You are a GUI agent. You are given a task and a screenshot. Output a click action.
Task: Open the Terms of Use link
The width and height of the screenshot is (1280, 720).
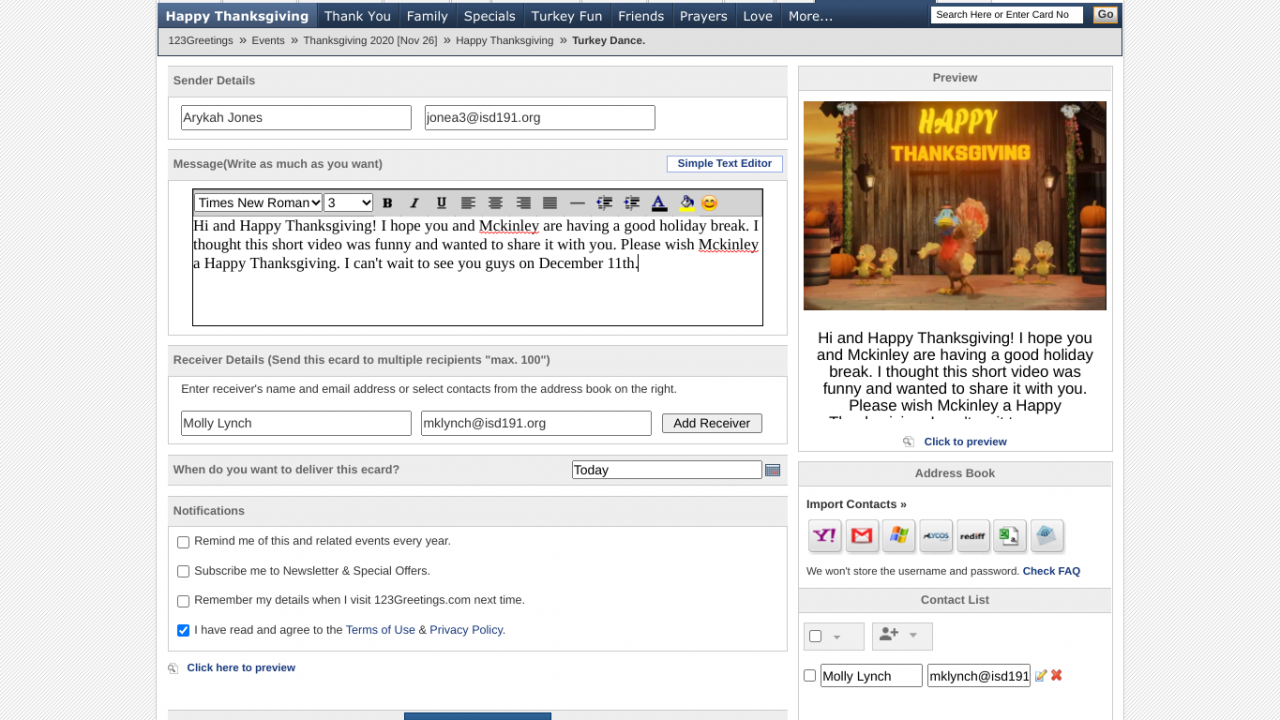(380, 630)
